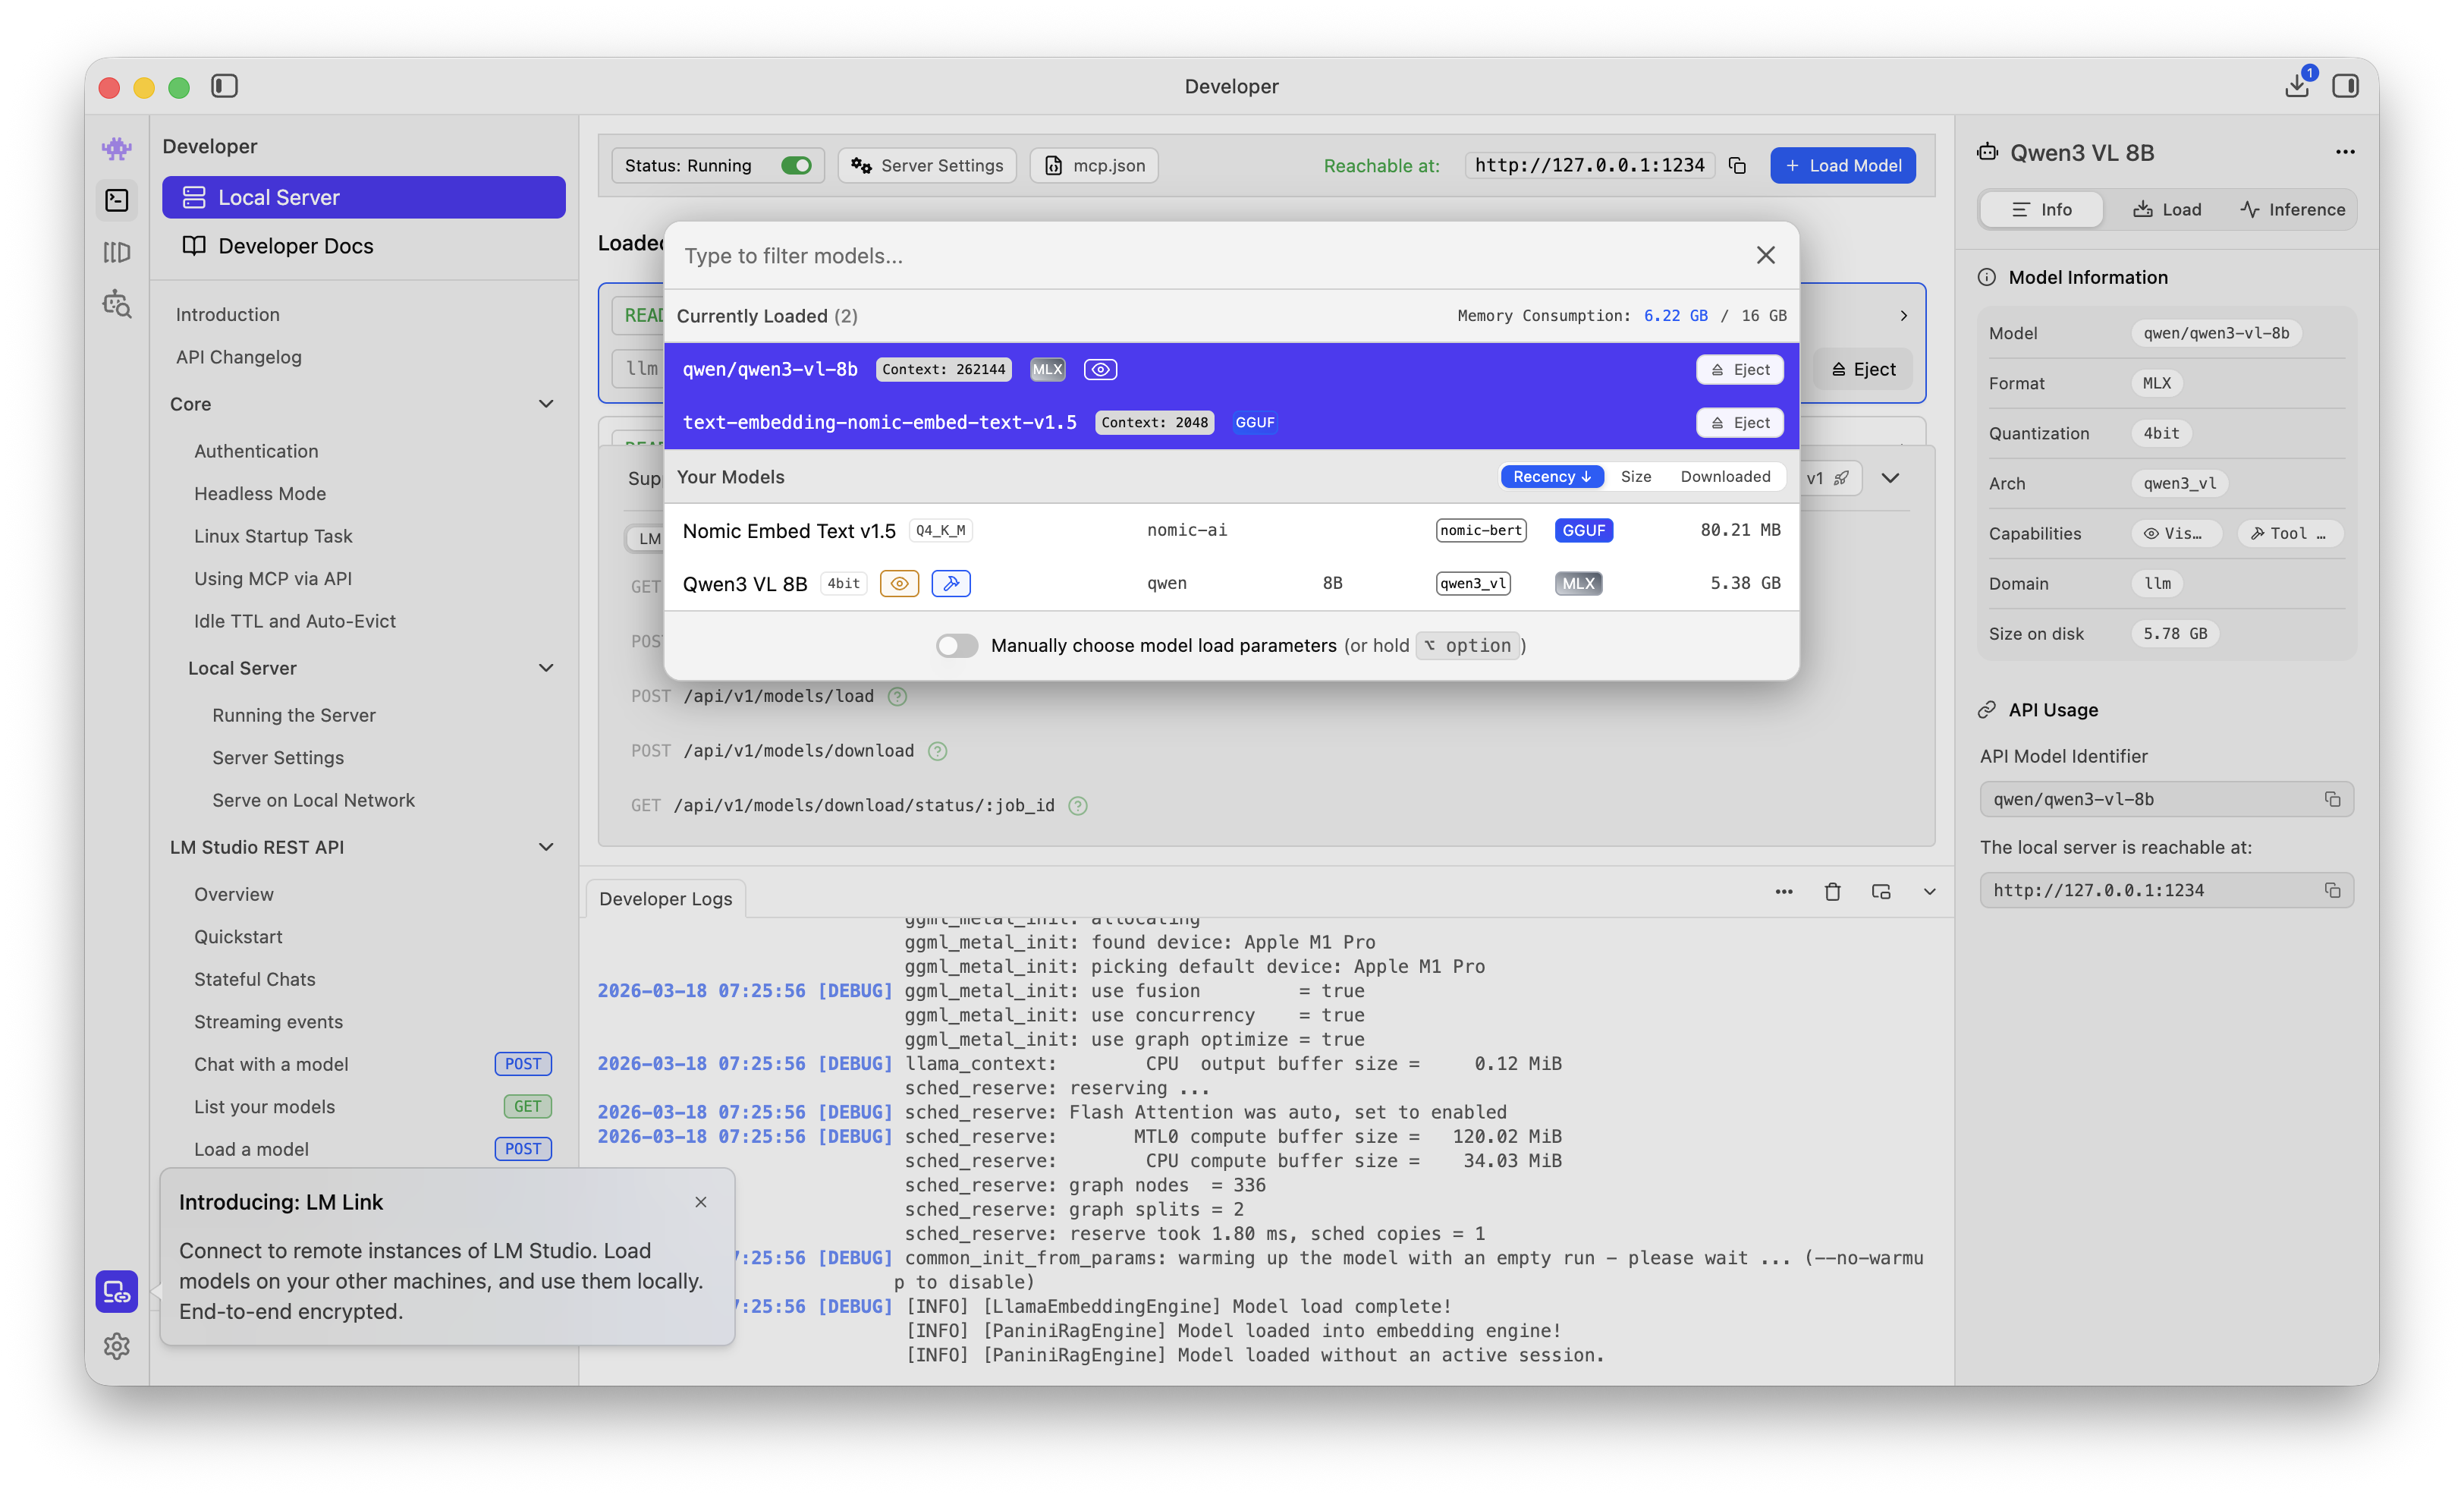
Task: Open mcp.json editor
Action: pos(1094,166)
